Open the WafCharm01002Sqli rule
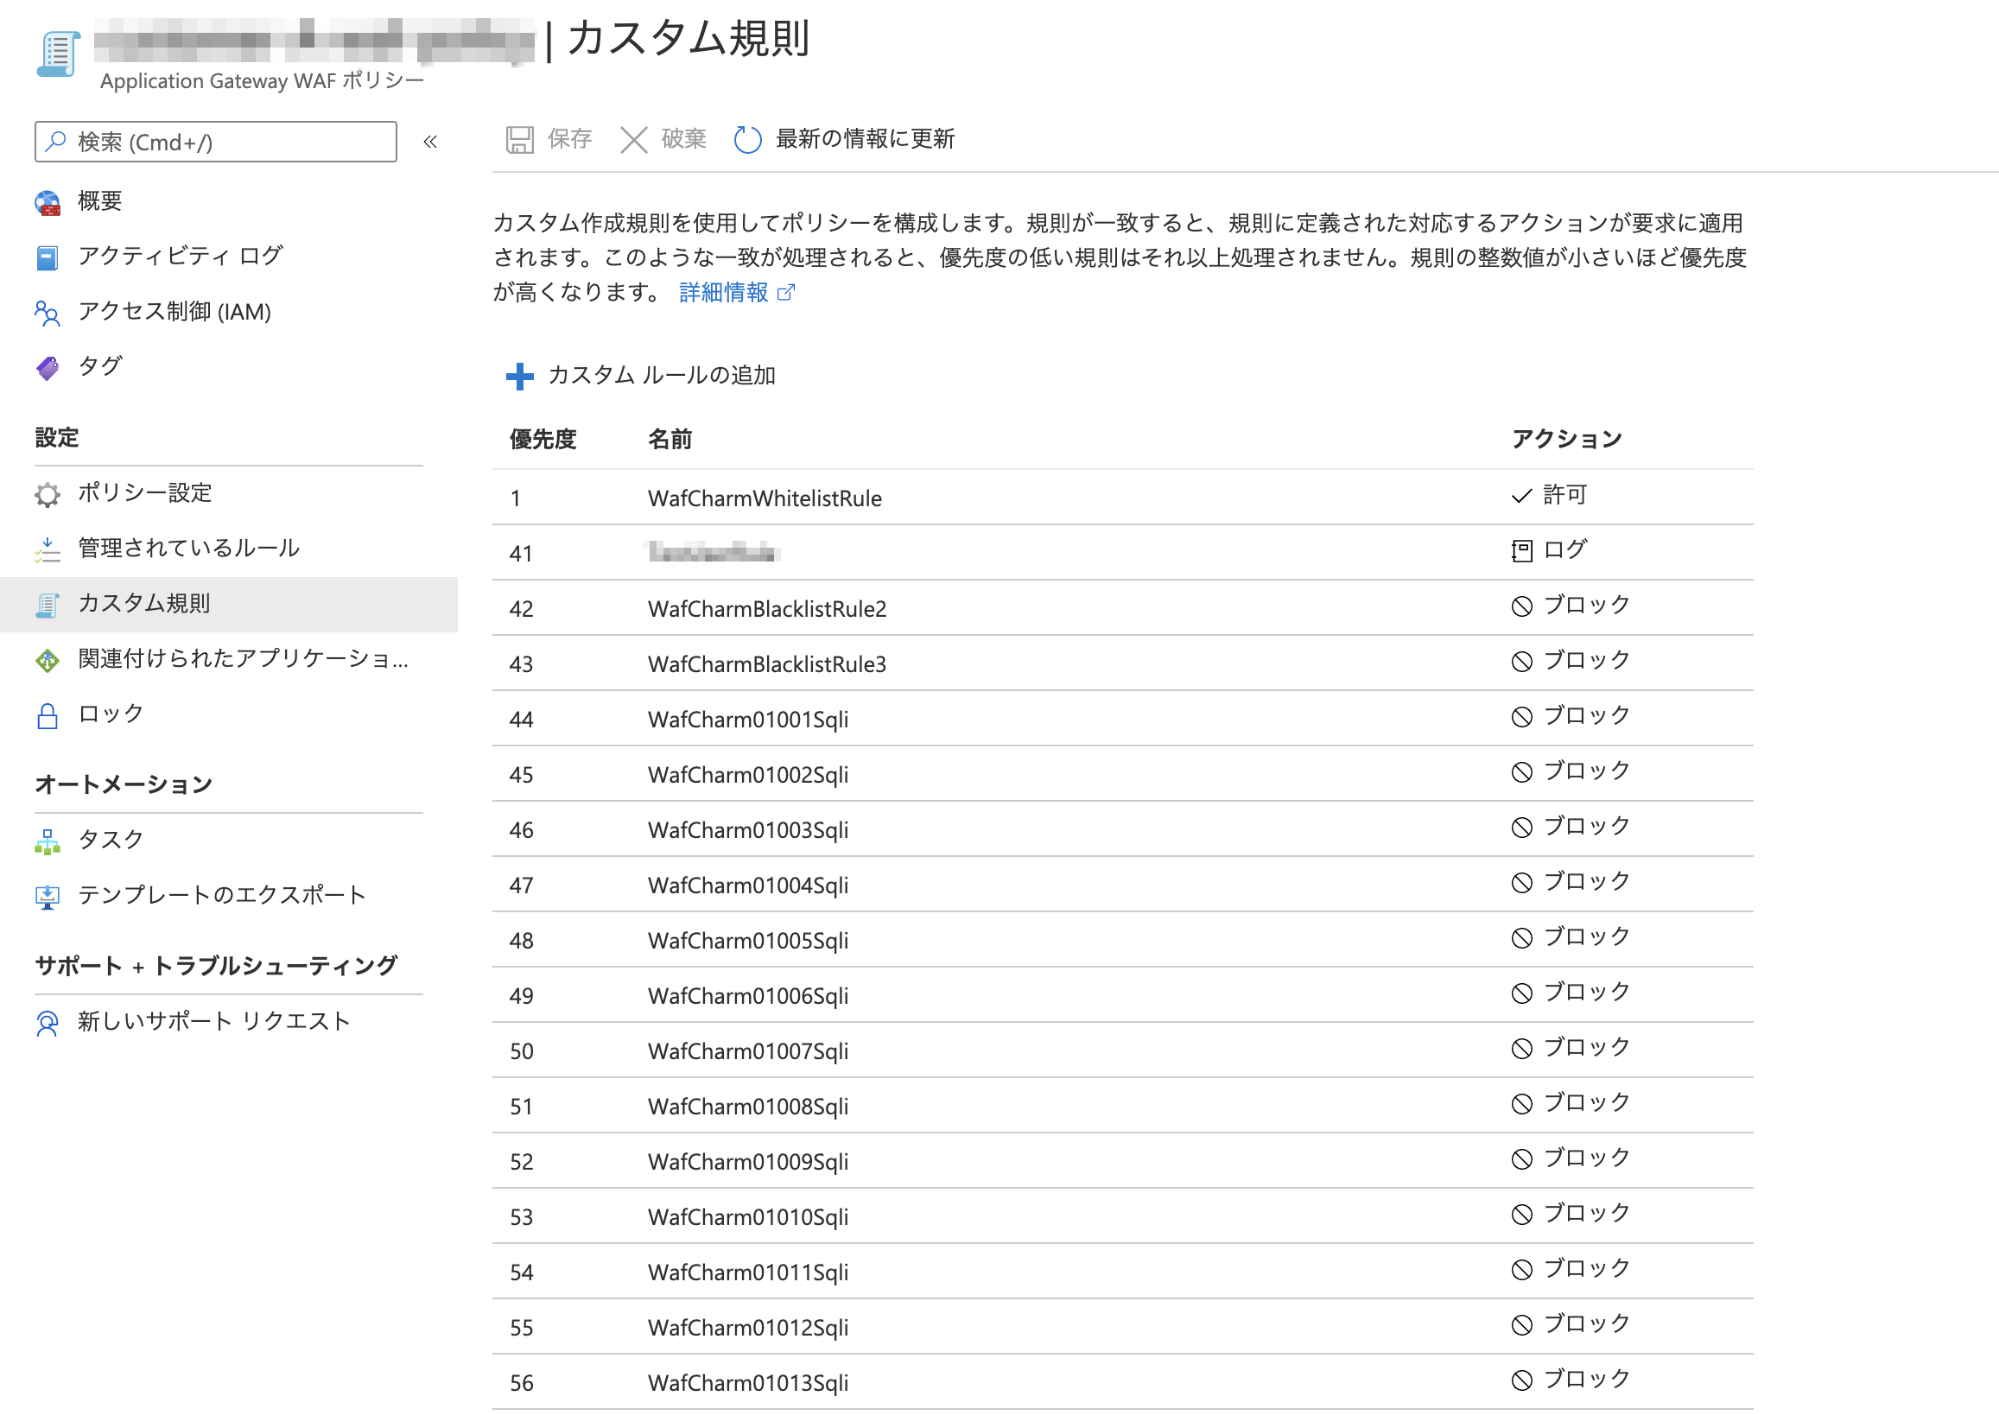 [x=748, y=775]
